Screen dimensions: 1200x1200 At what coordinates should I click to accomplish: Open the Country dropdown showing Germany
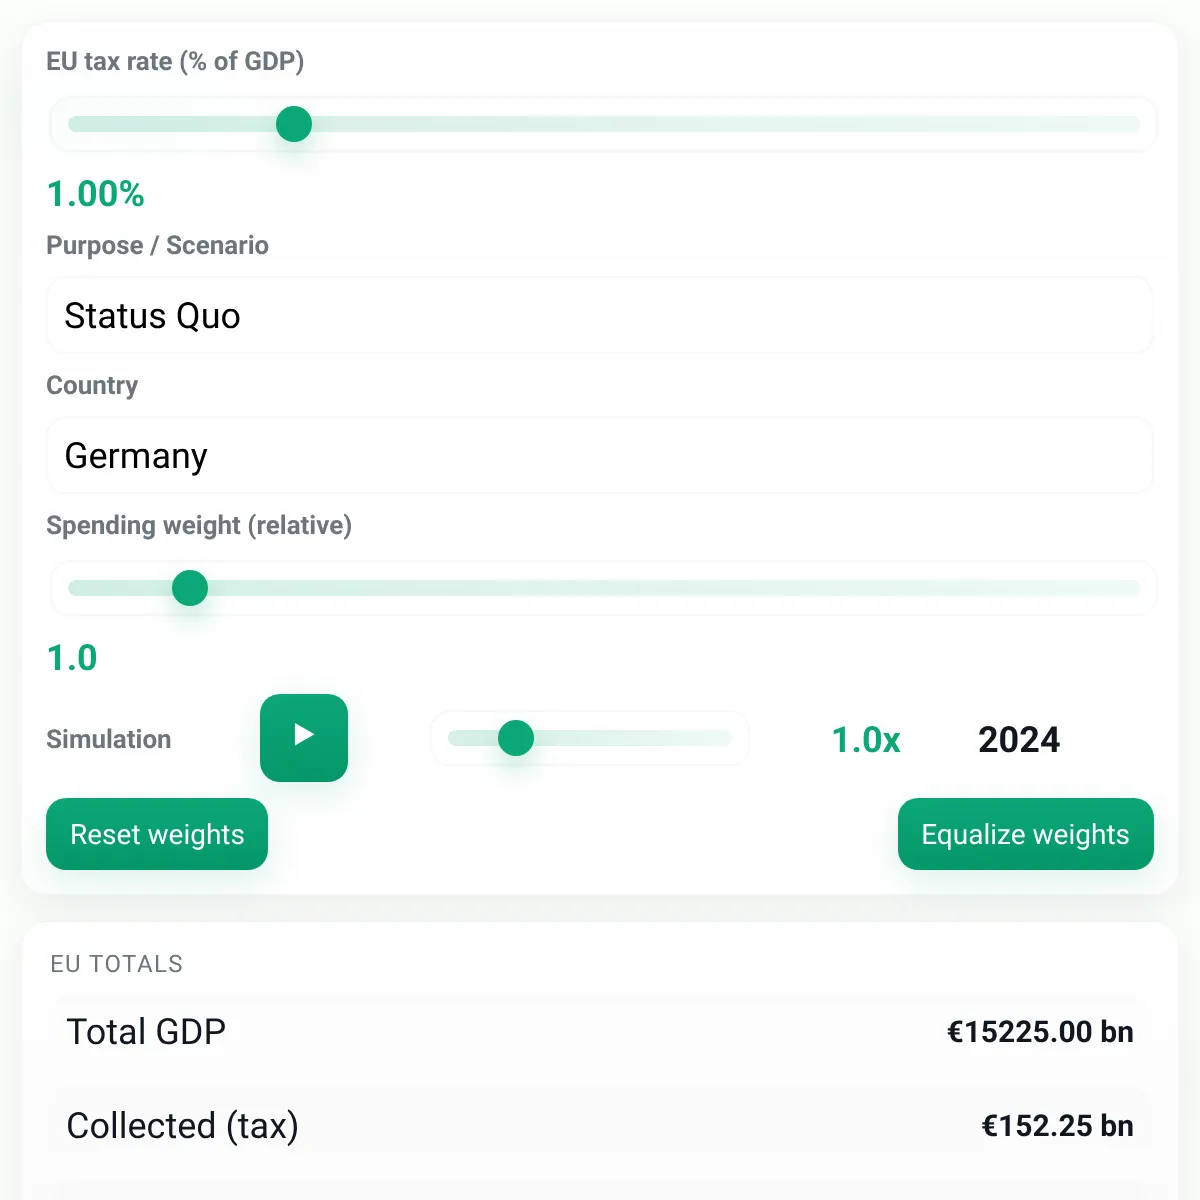coord(600,455)
